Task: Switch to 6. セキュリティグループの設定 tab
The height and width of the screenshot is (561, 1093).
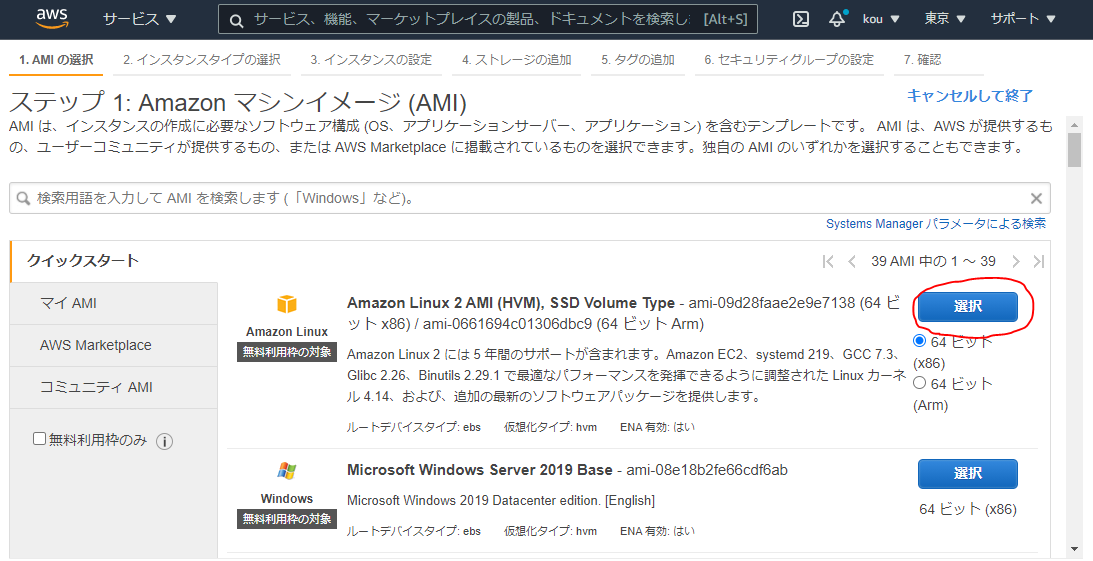Action: pos(789,60)
